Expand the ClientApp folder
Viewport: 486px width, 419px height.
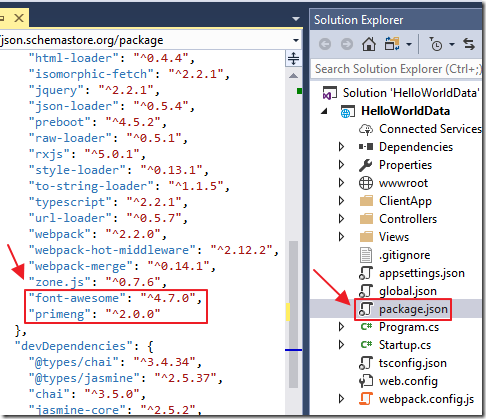[x=341, y=201]
